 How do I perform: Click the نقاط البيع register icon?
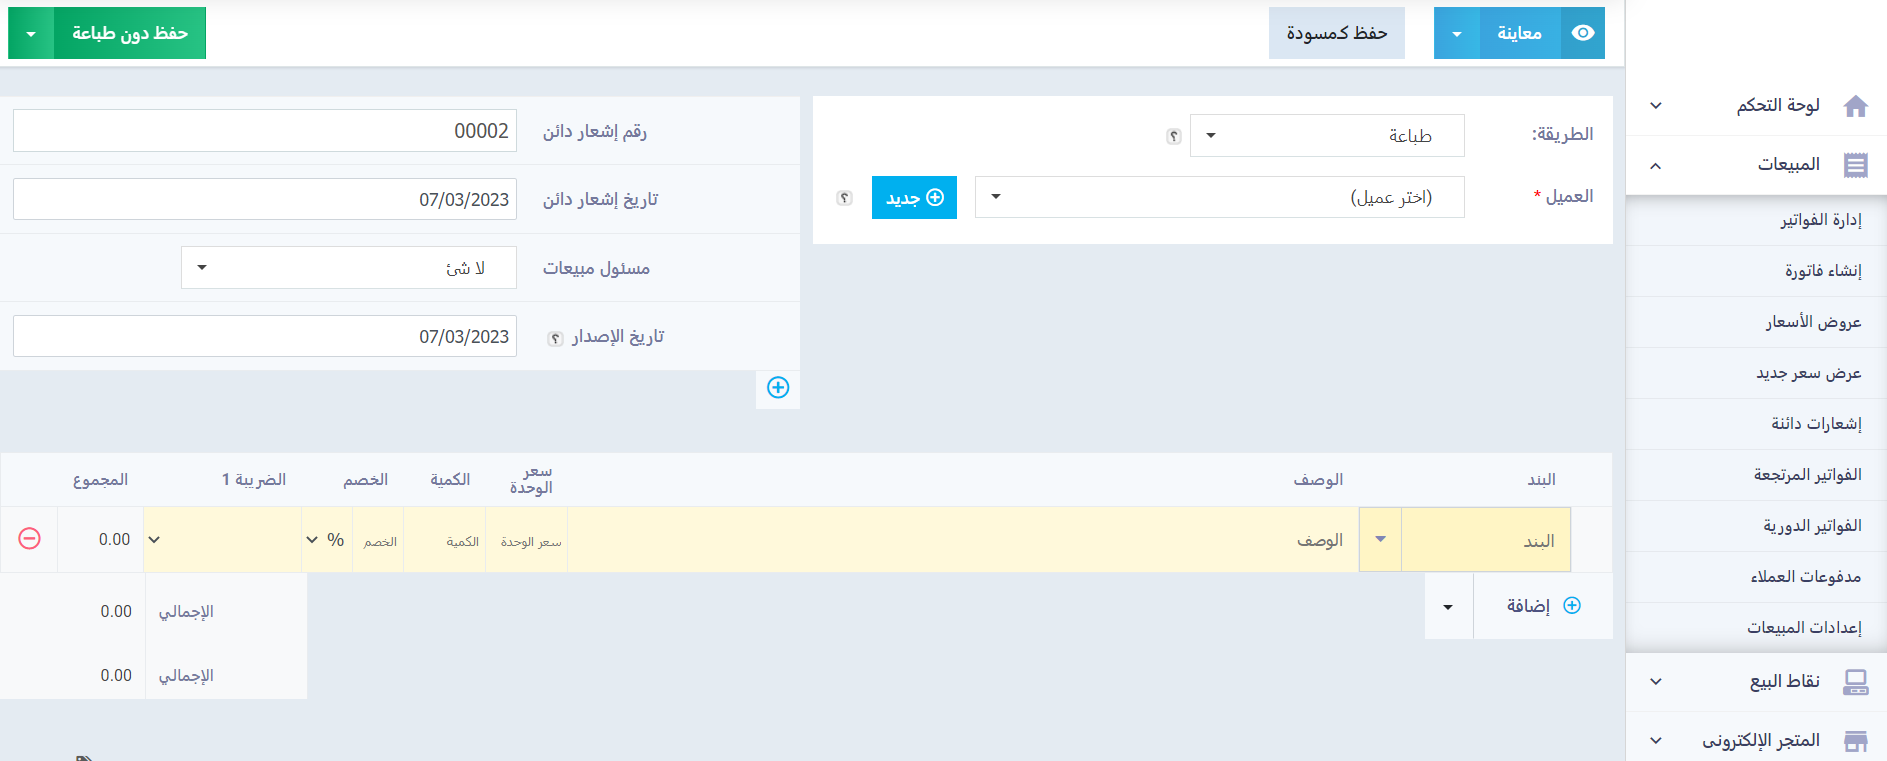pyautogui.click(x=1856, y=682)
